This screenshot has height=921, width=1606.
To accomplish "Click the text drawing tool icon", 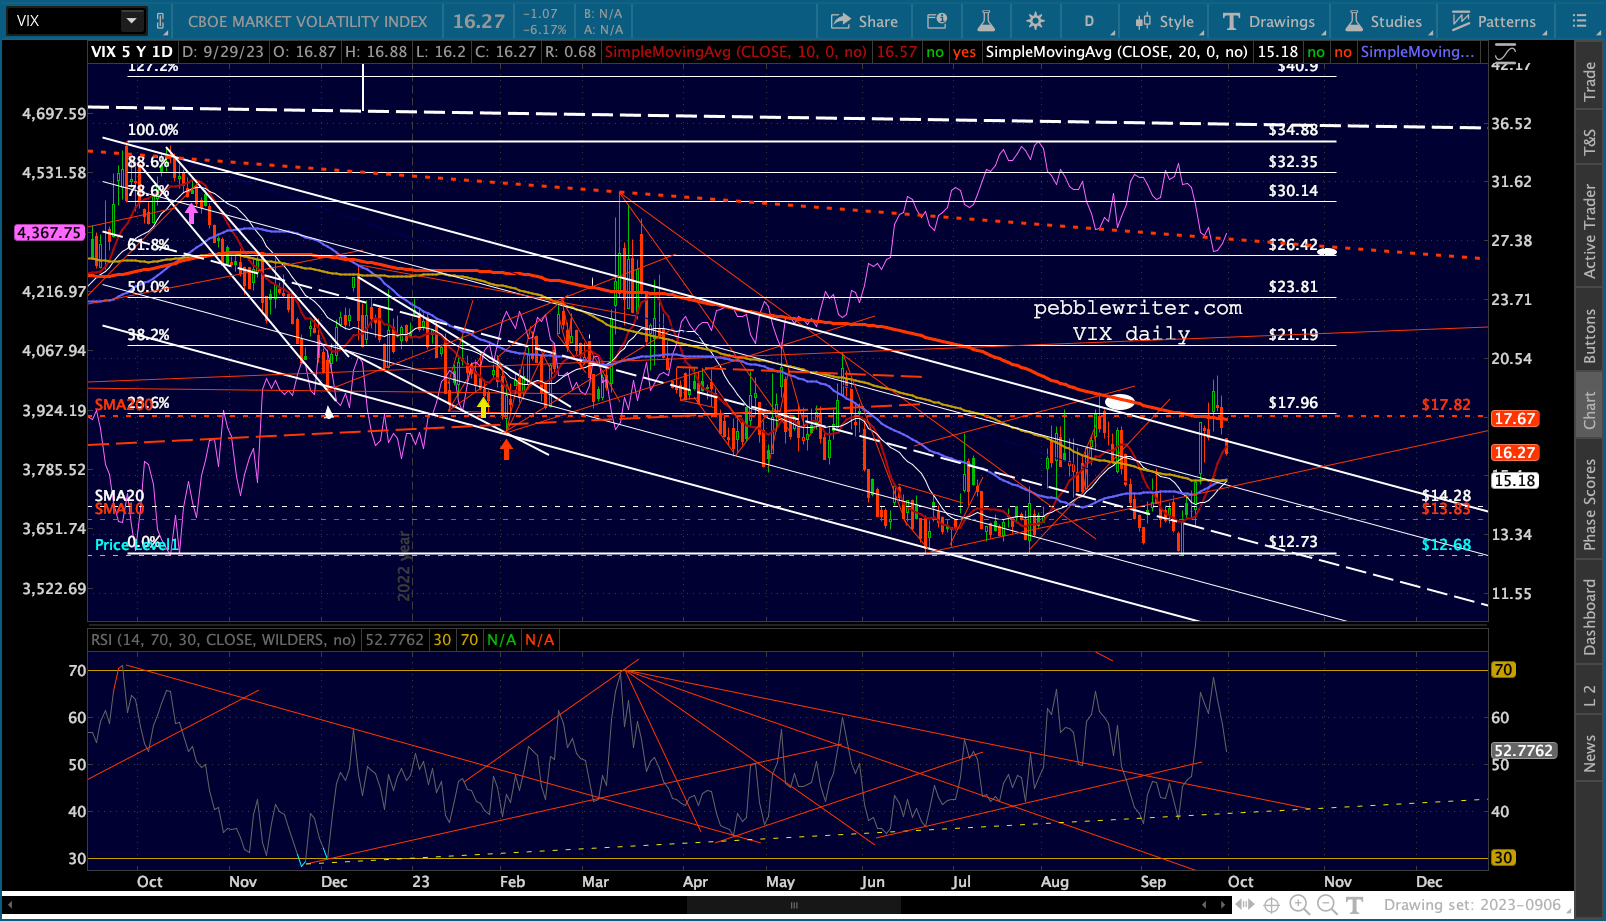I will [1354, 905].
